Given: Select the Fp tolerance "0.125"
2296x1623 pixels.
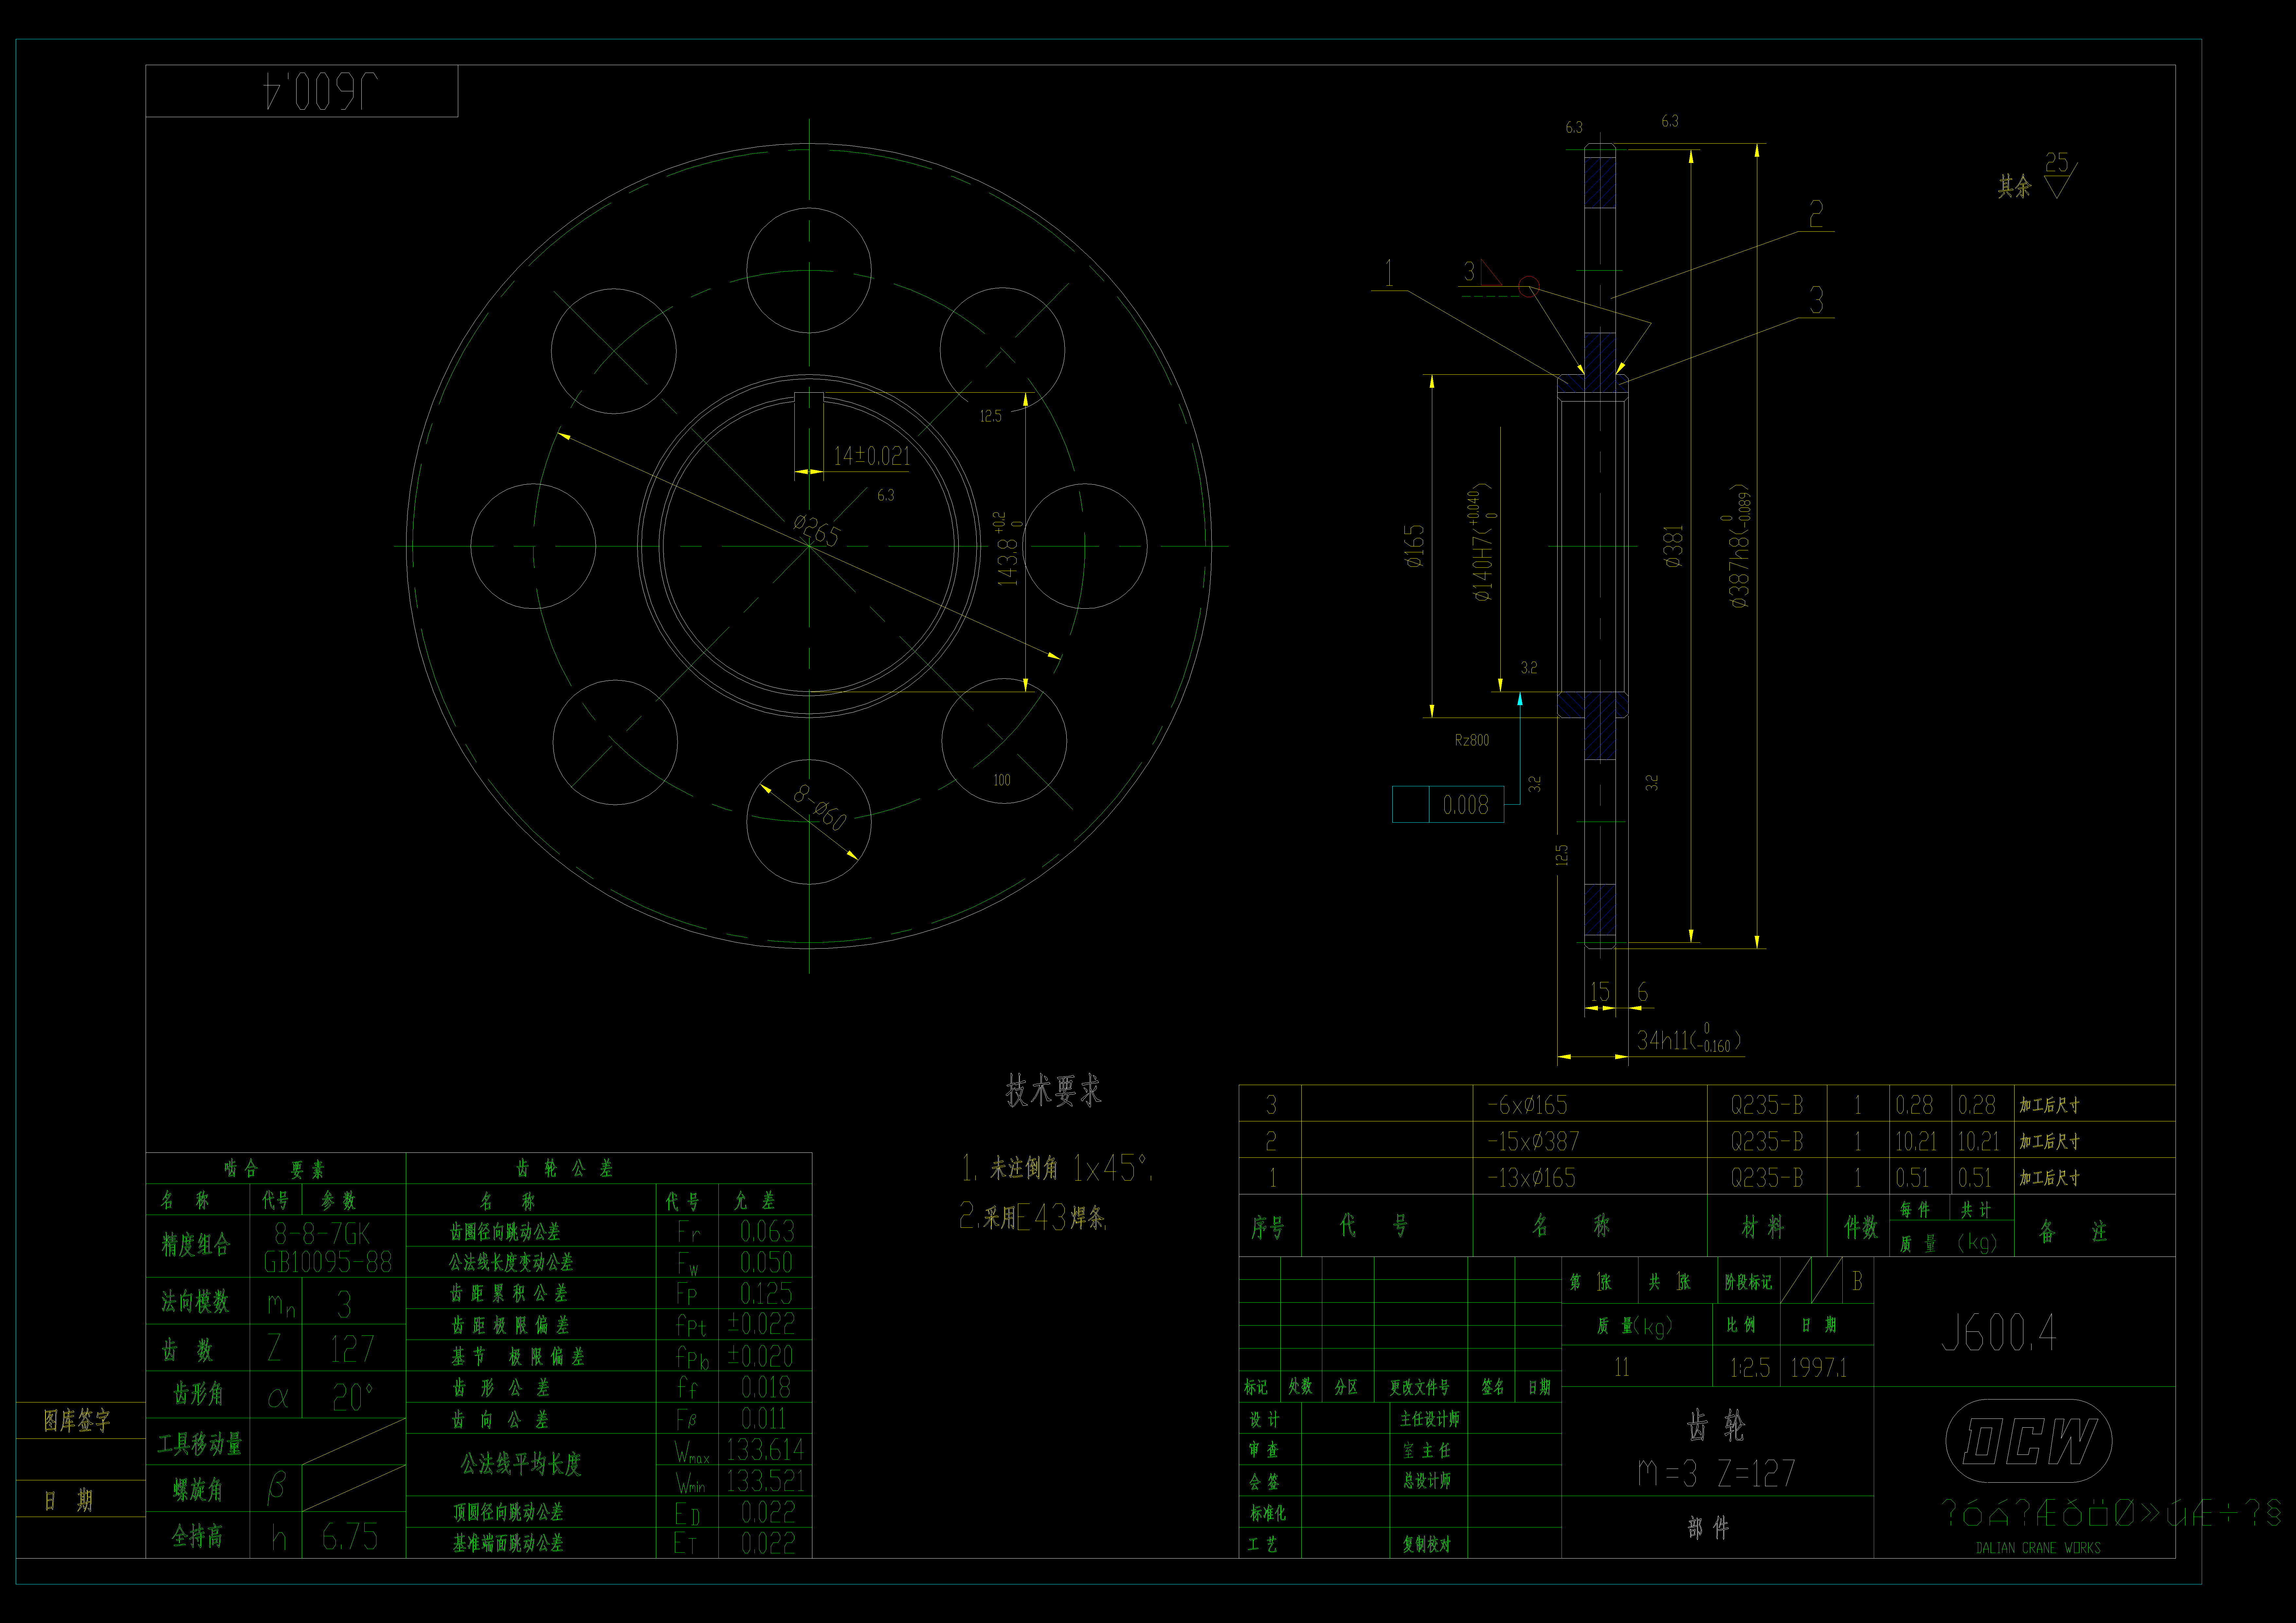Looking at the screenshot, I should [x=766, y=1294].
